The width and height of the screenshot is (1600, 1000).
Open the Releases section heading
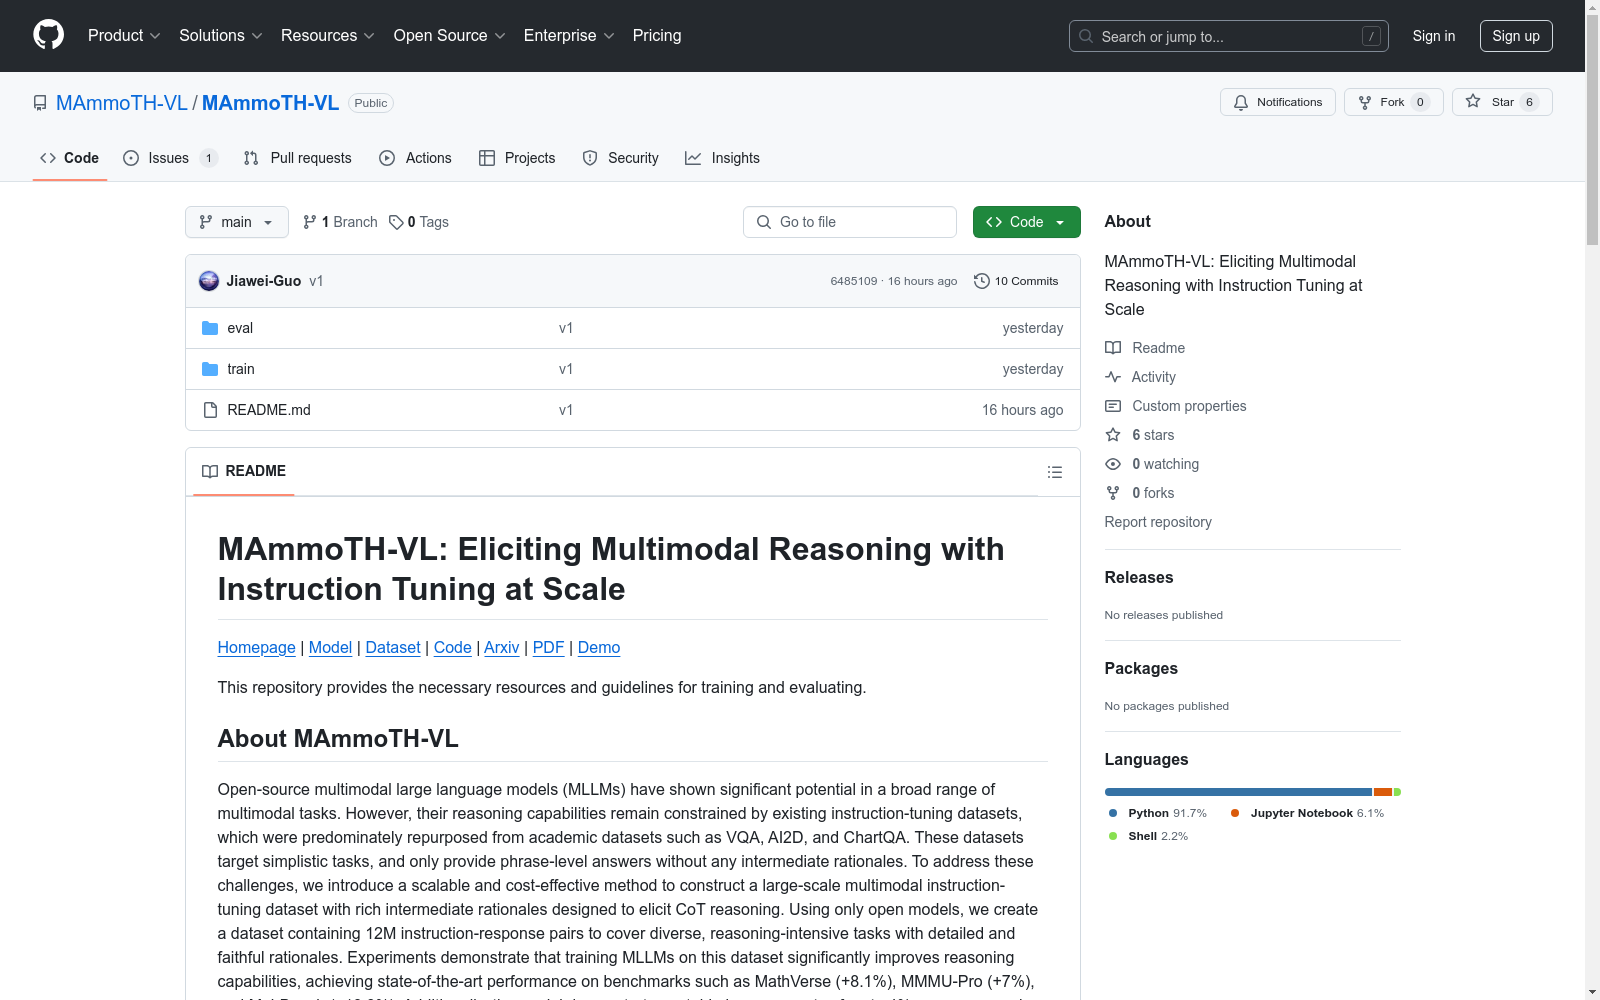1139,577
